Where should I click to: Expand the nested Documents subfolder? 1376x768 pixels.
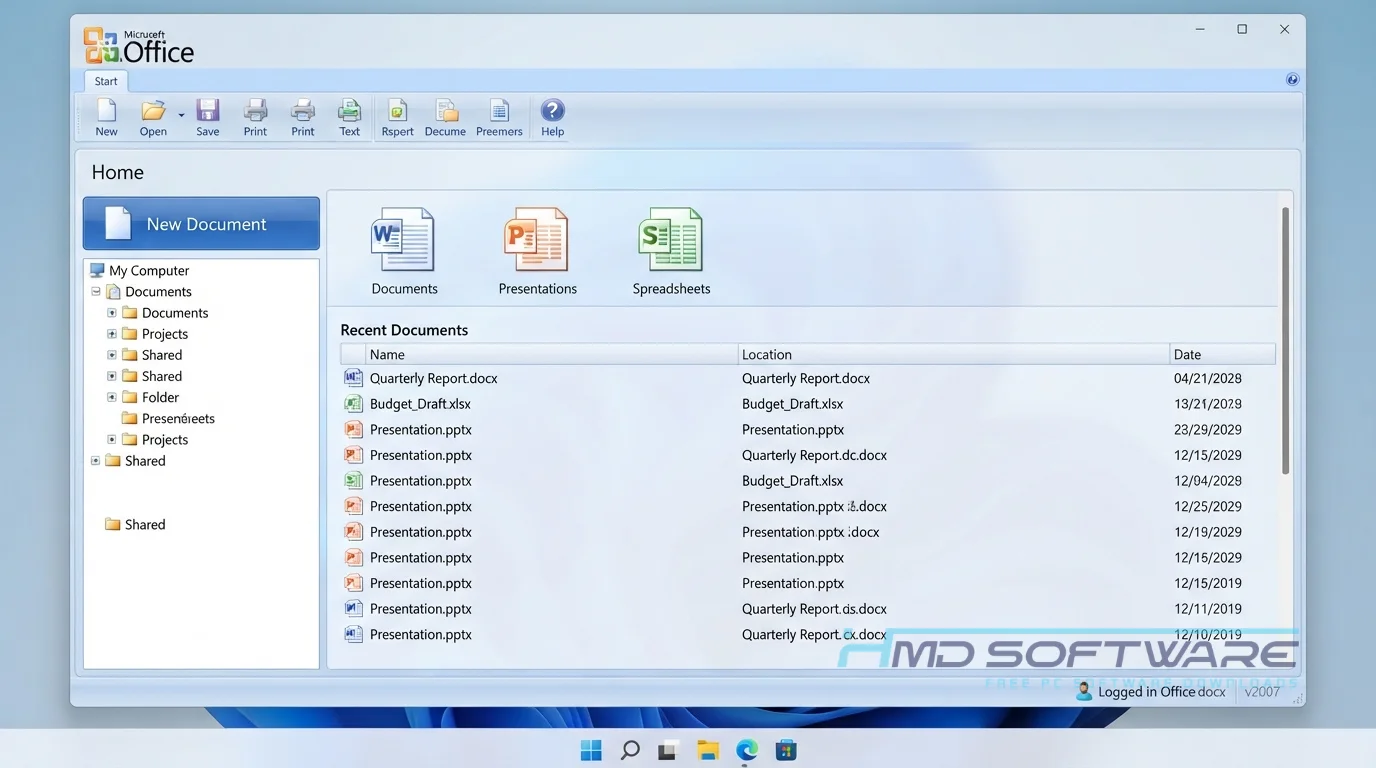[112, 313]
